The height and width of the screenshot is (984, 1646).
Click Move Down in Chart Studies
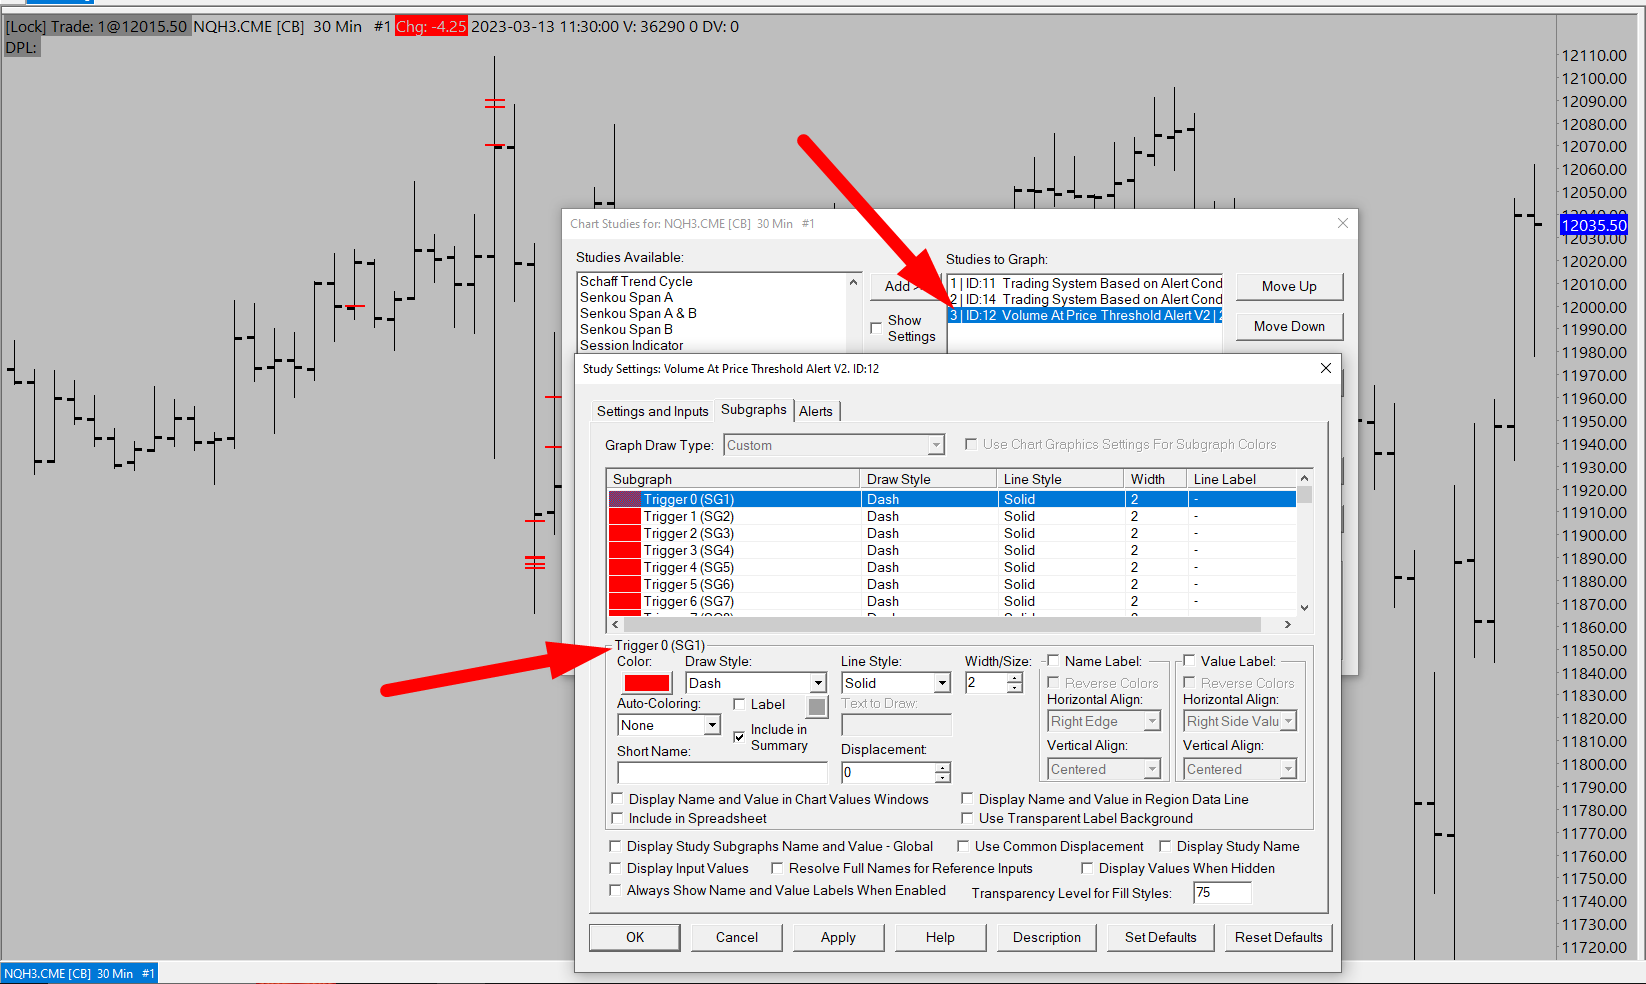(1289, 327)
